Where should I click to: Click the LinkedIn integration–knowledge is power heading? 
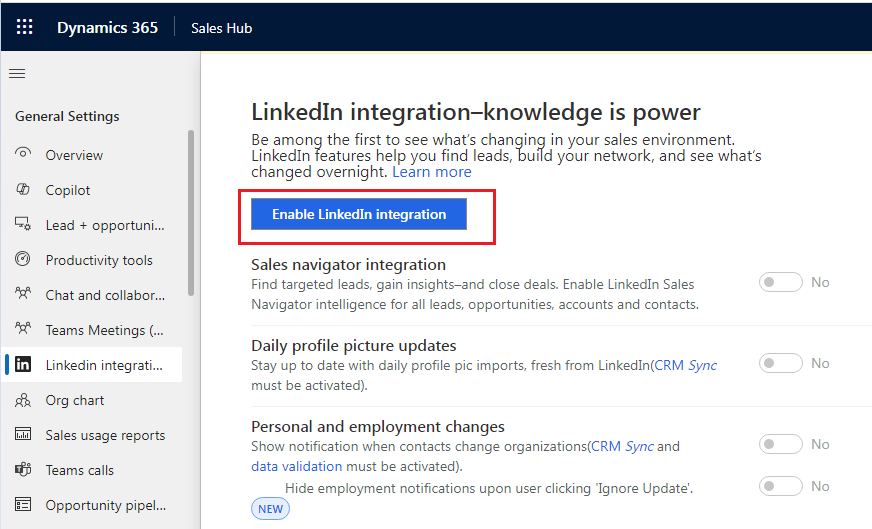coord(475,112)
